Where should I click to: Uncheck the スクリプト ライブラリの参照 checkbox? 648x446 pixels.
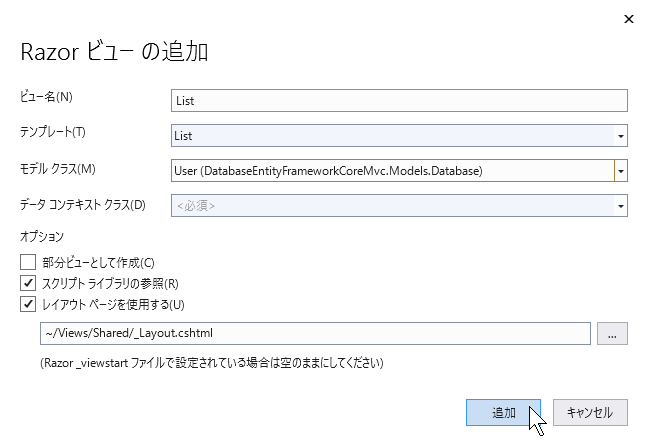(x=28, y=283)
